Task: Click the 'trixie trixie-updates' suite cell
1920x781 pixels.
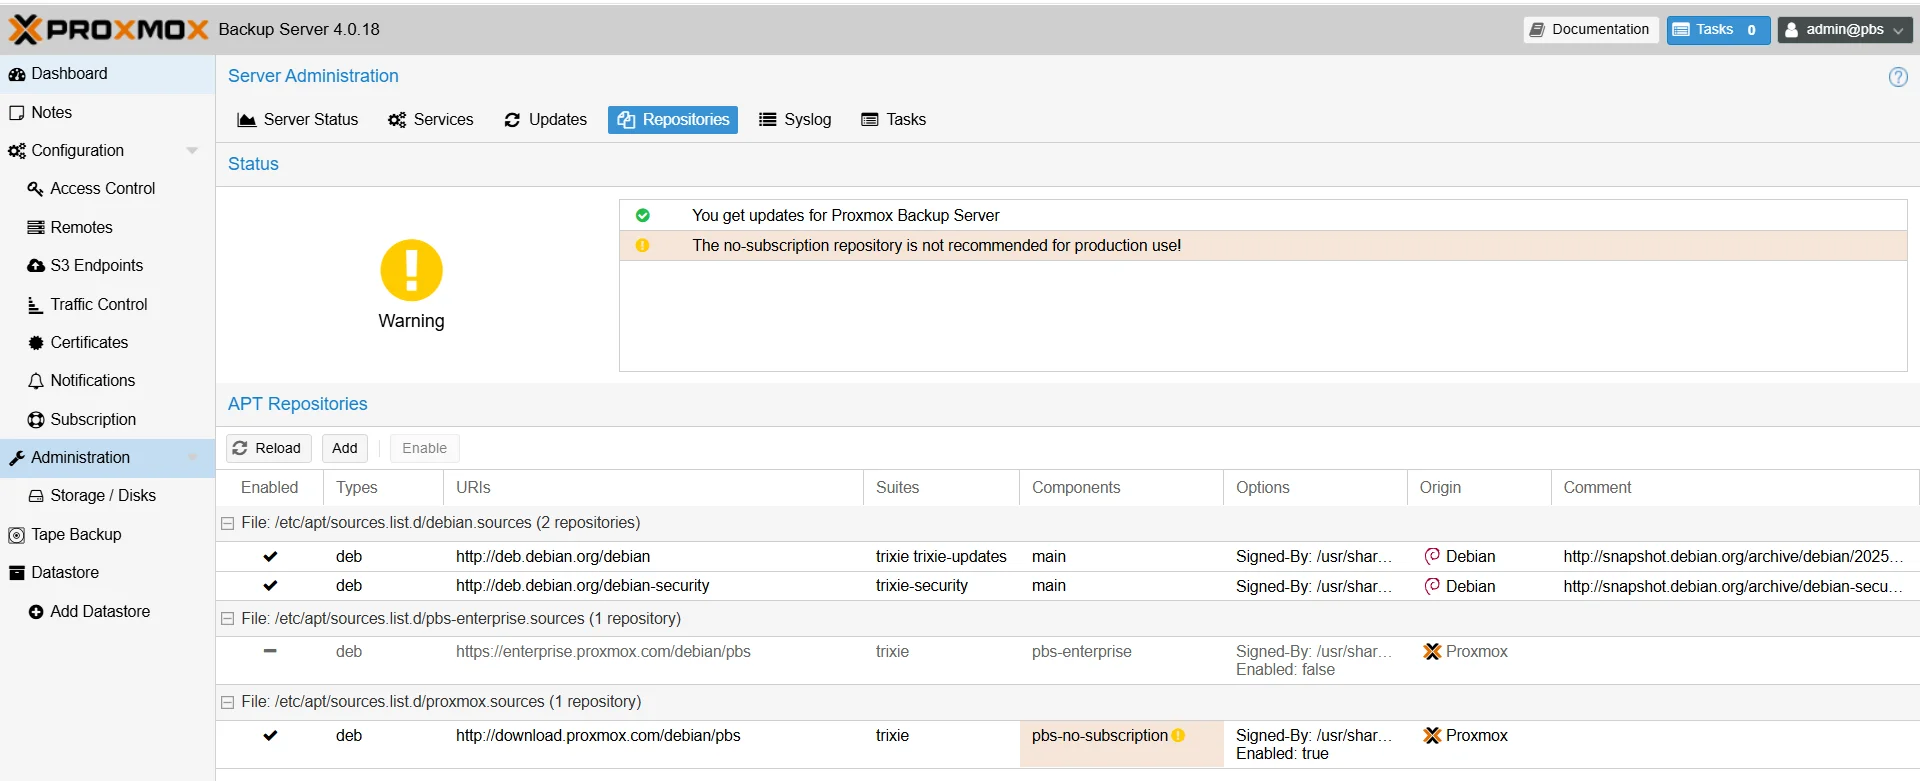Action: pos(941,557)
